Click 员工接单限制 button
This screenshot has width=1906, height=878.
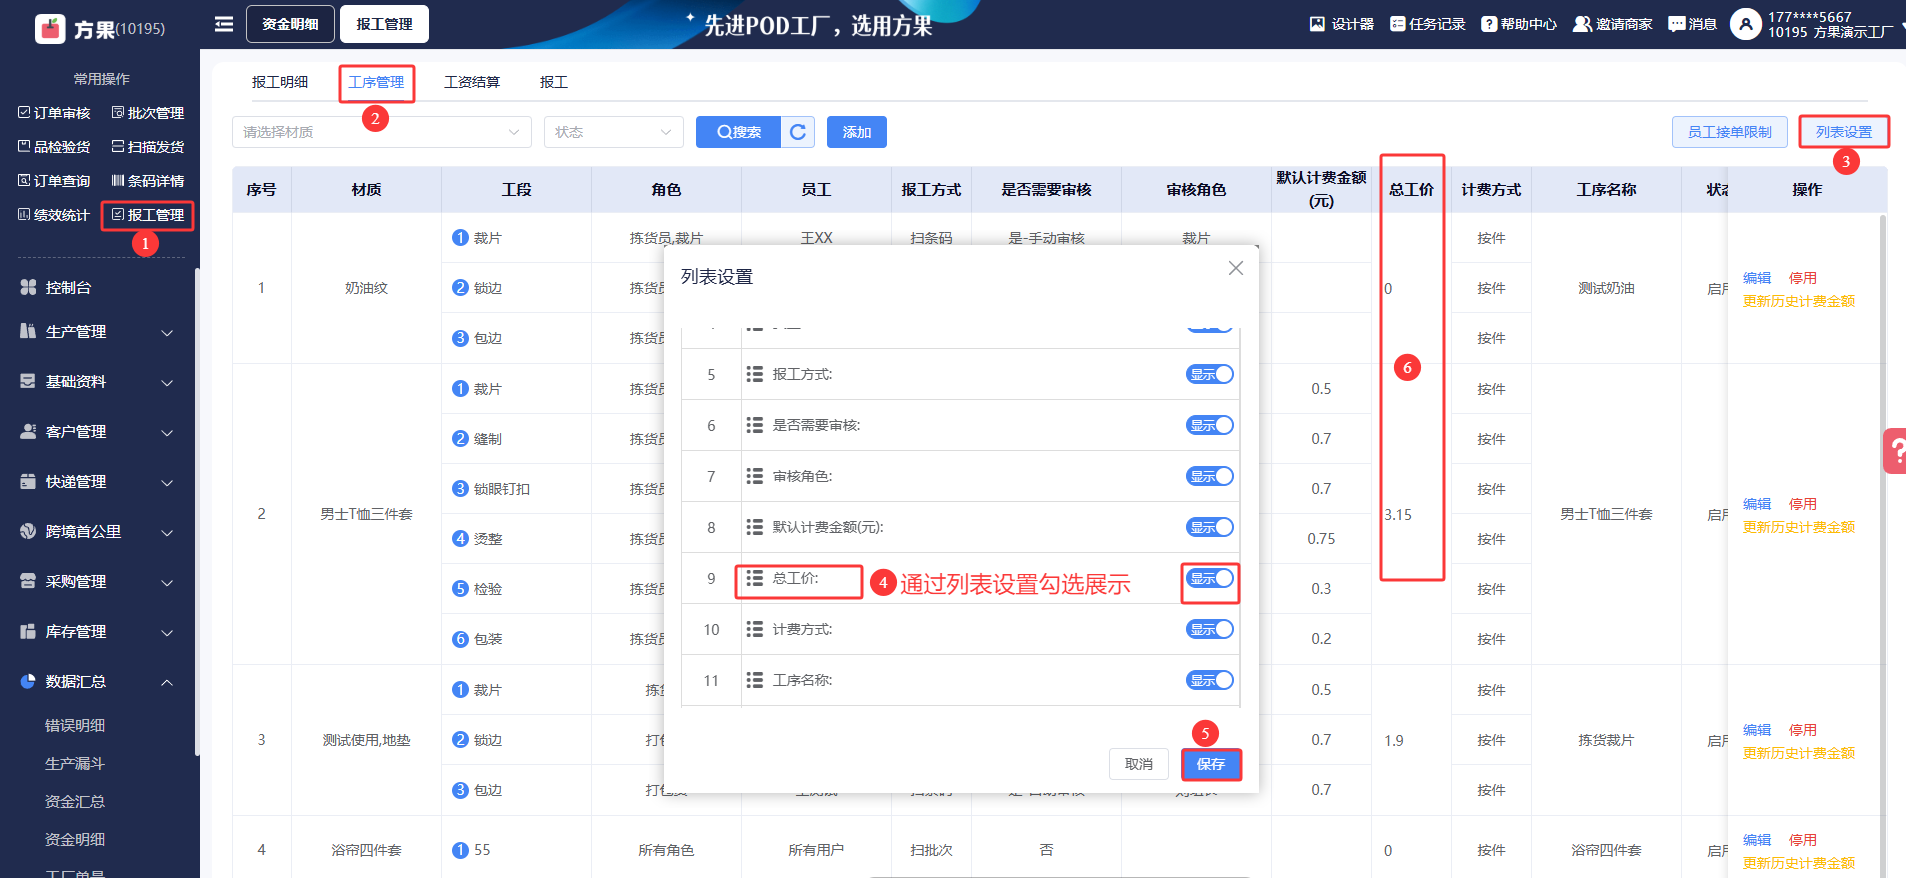1730,132
